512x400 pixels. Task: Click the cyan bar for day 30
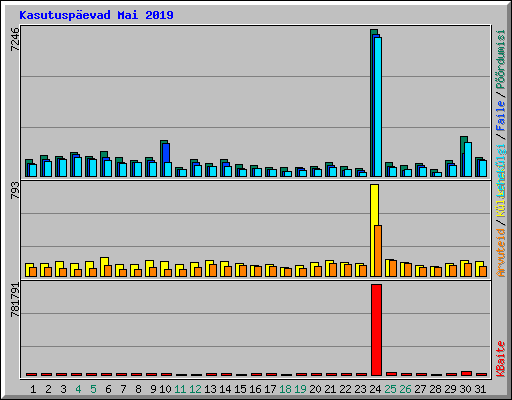pos(468,159)
